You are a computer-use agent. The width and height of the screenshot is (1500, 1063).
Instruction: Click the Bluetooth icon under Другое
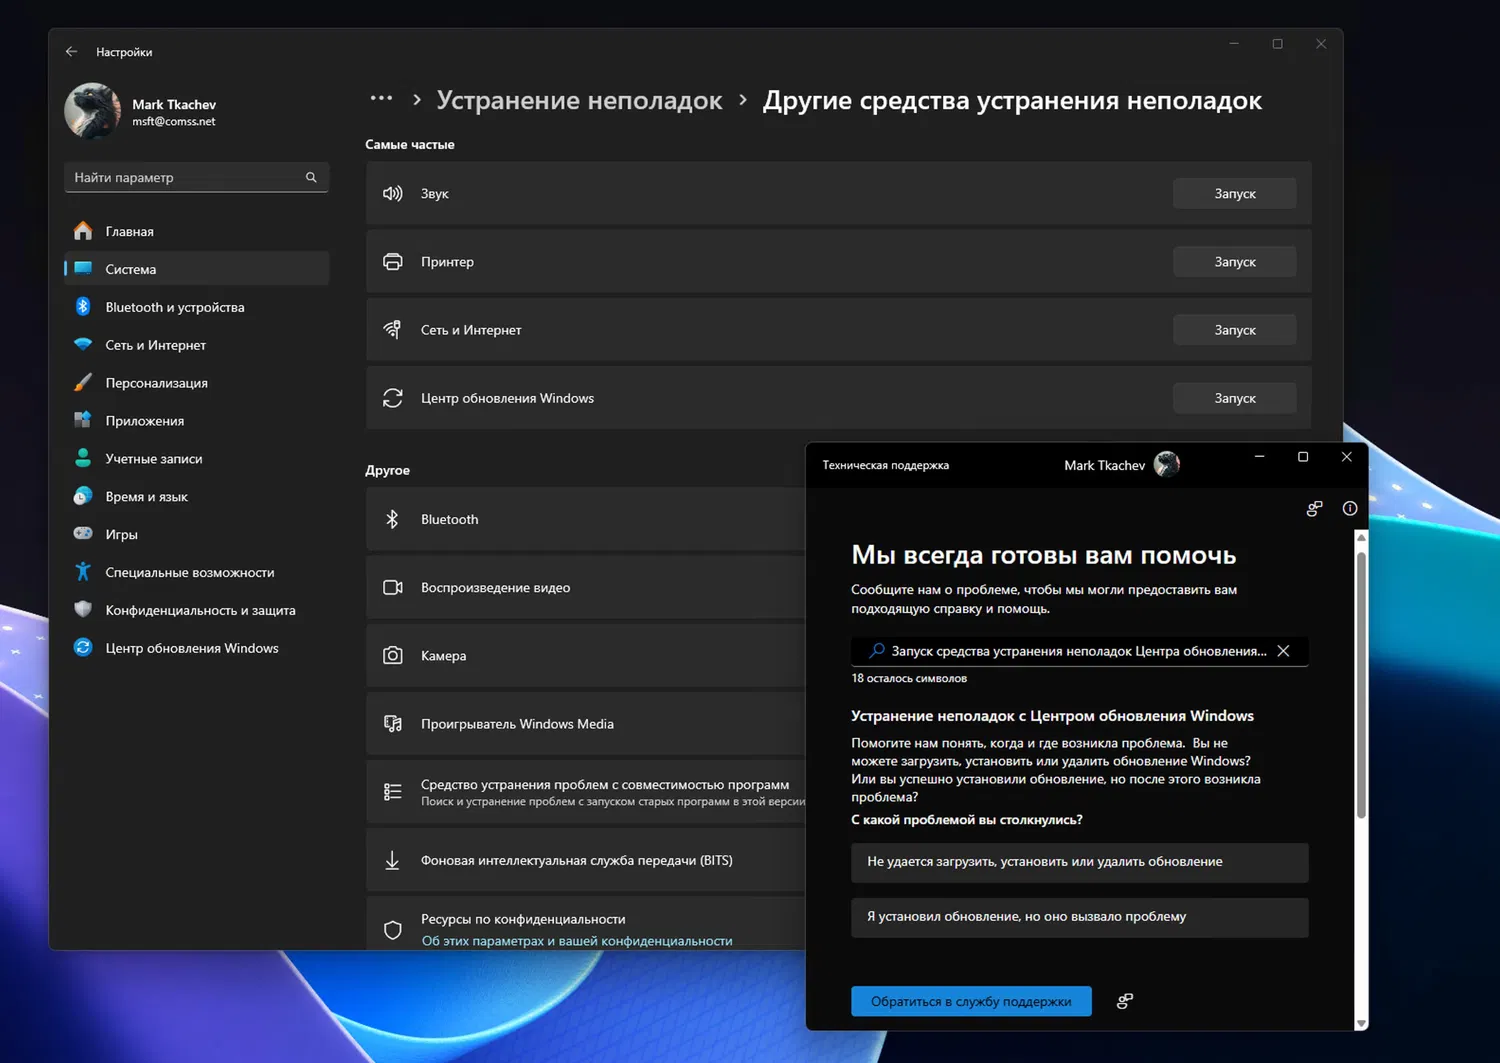[393, 519]
